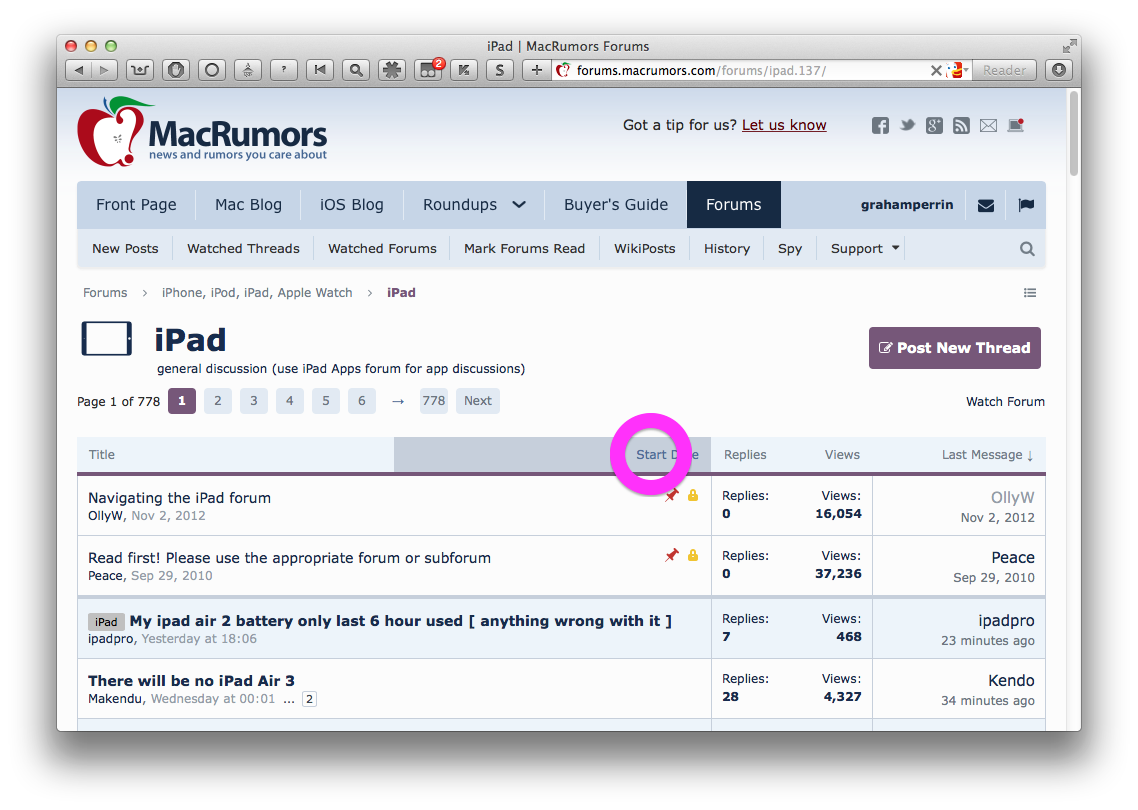Click pin icon on 'Navigating the iPad forum'

pos(672,495)
